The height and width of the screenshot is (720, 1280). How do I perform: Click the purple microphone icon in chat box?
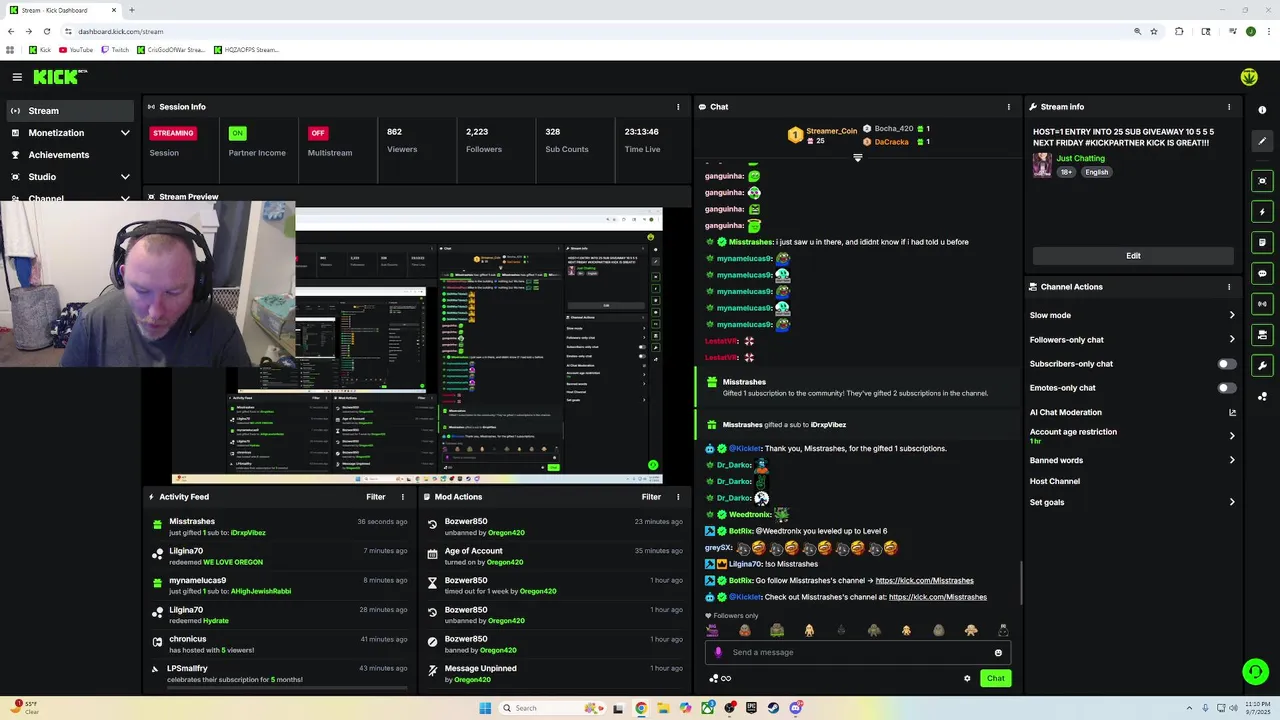coord(718,652)
